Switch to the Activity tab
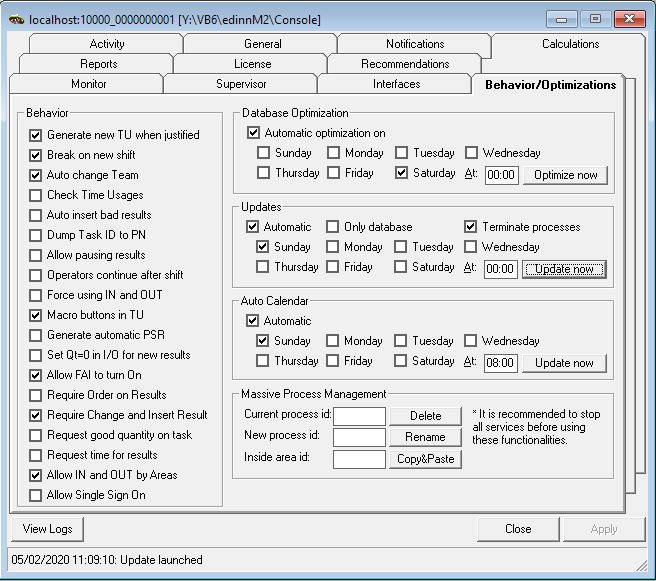656x581 pixels. click(x=107, y=44)
